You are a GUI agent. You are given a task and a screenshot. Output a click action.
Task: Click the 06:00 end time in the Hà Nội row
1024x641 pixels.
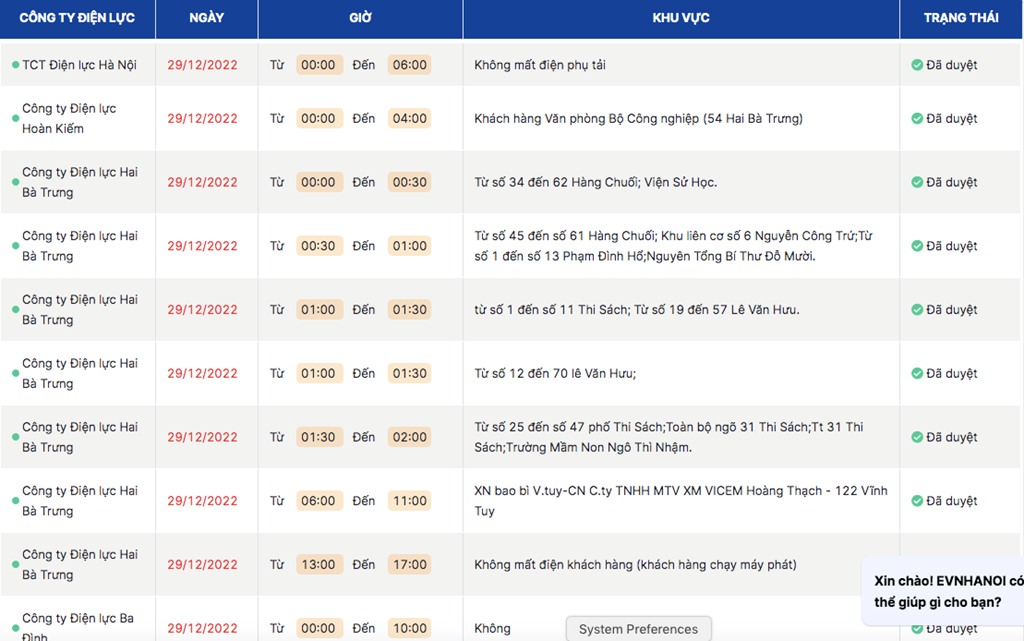409,65
